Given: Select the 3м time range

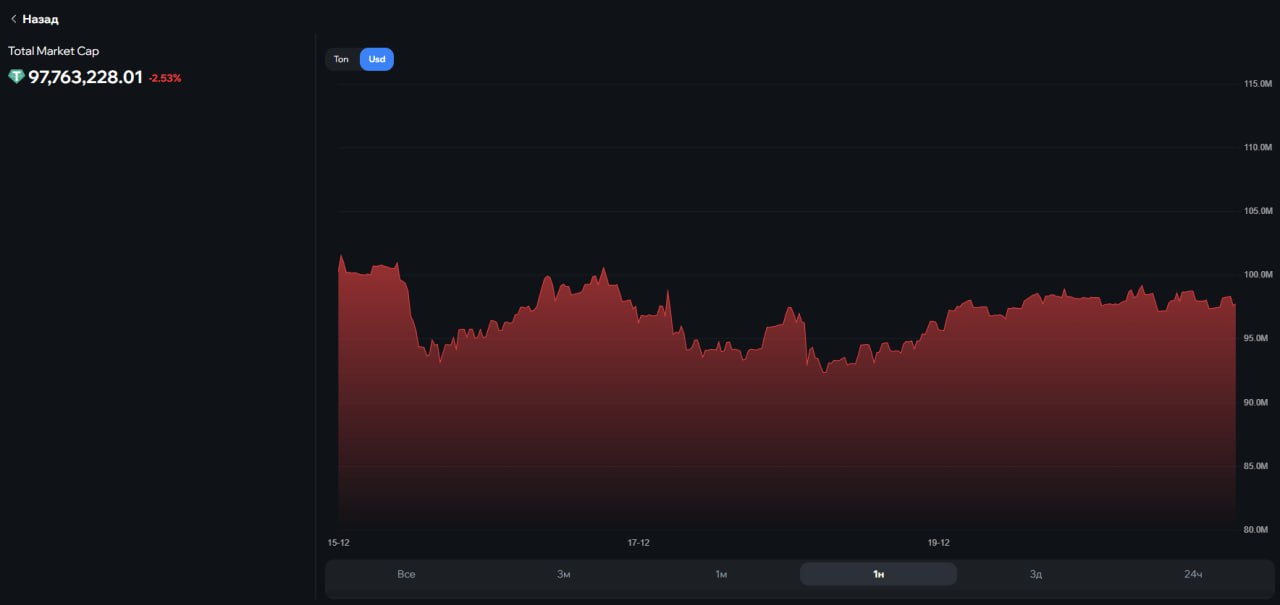Looking at the screenshot, I should tap(563, 574).
